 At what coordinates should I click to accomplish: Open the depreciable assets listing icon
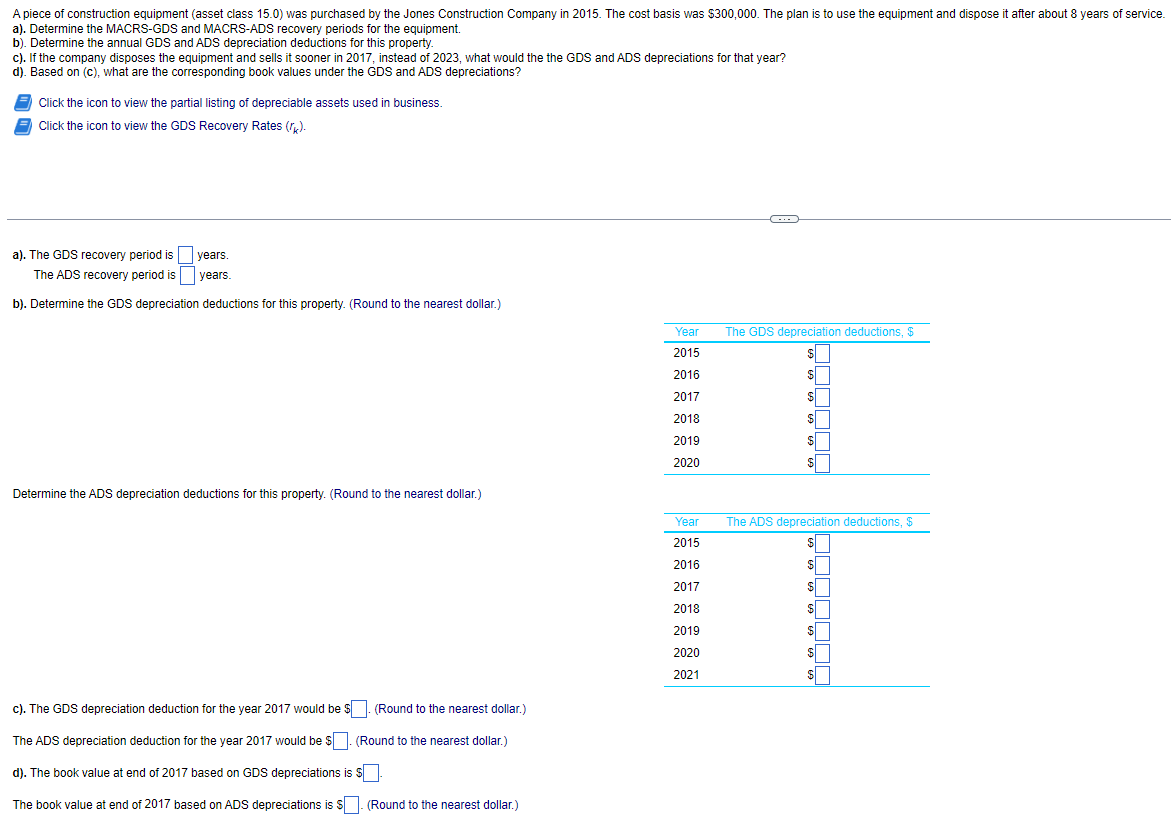tap(23, 102)
